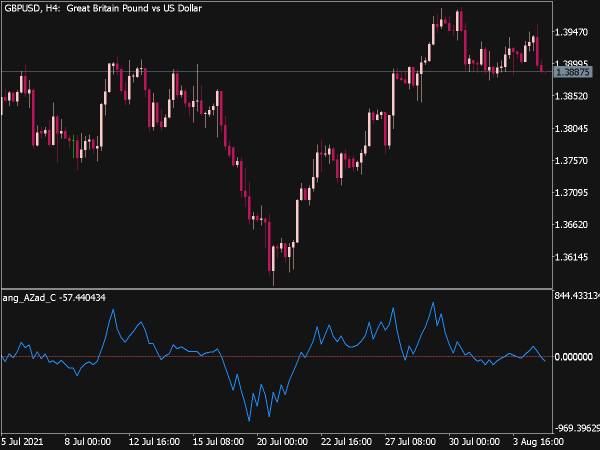This screenshot has height=450, width=600.
Task: Click the 1.39470 price axis label
Action: click(571, 32)
